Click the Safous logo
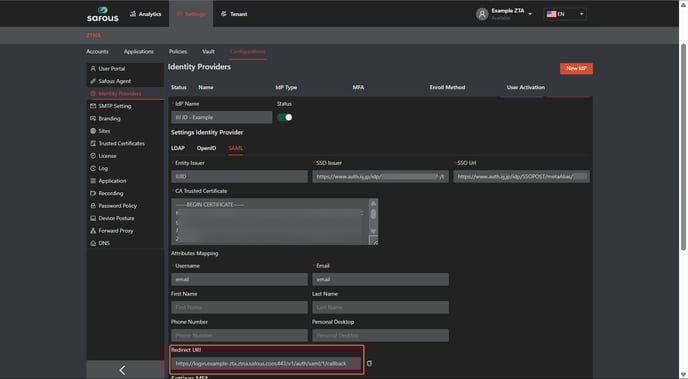 (x=103, y=14)
